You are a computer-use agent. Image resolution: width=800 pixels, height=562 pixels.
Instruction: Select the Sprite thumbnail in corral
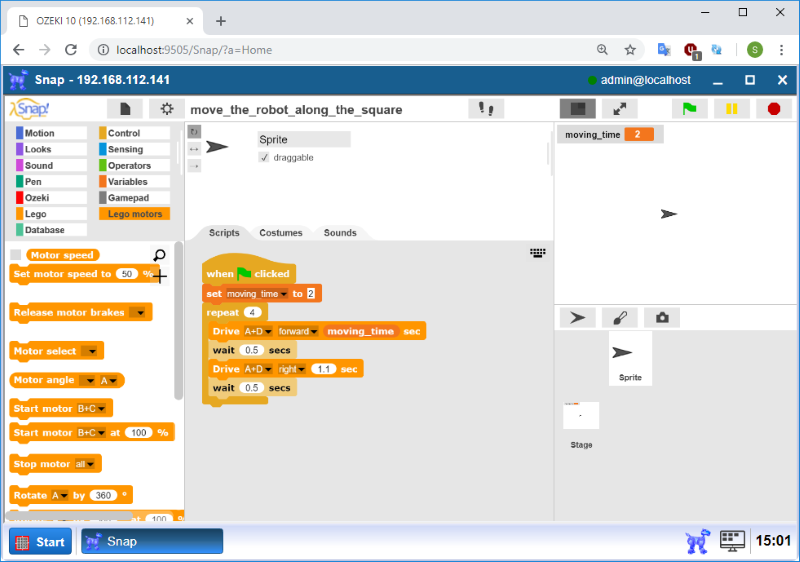click(630, 359)
